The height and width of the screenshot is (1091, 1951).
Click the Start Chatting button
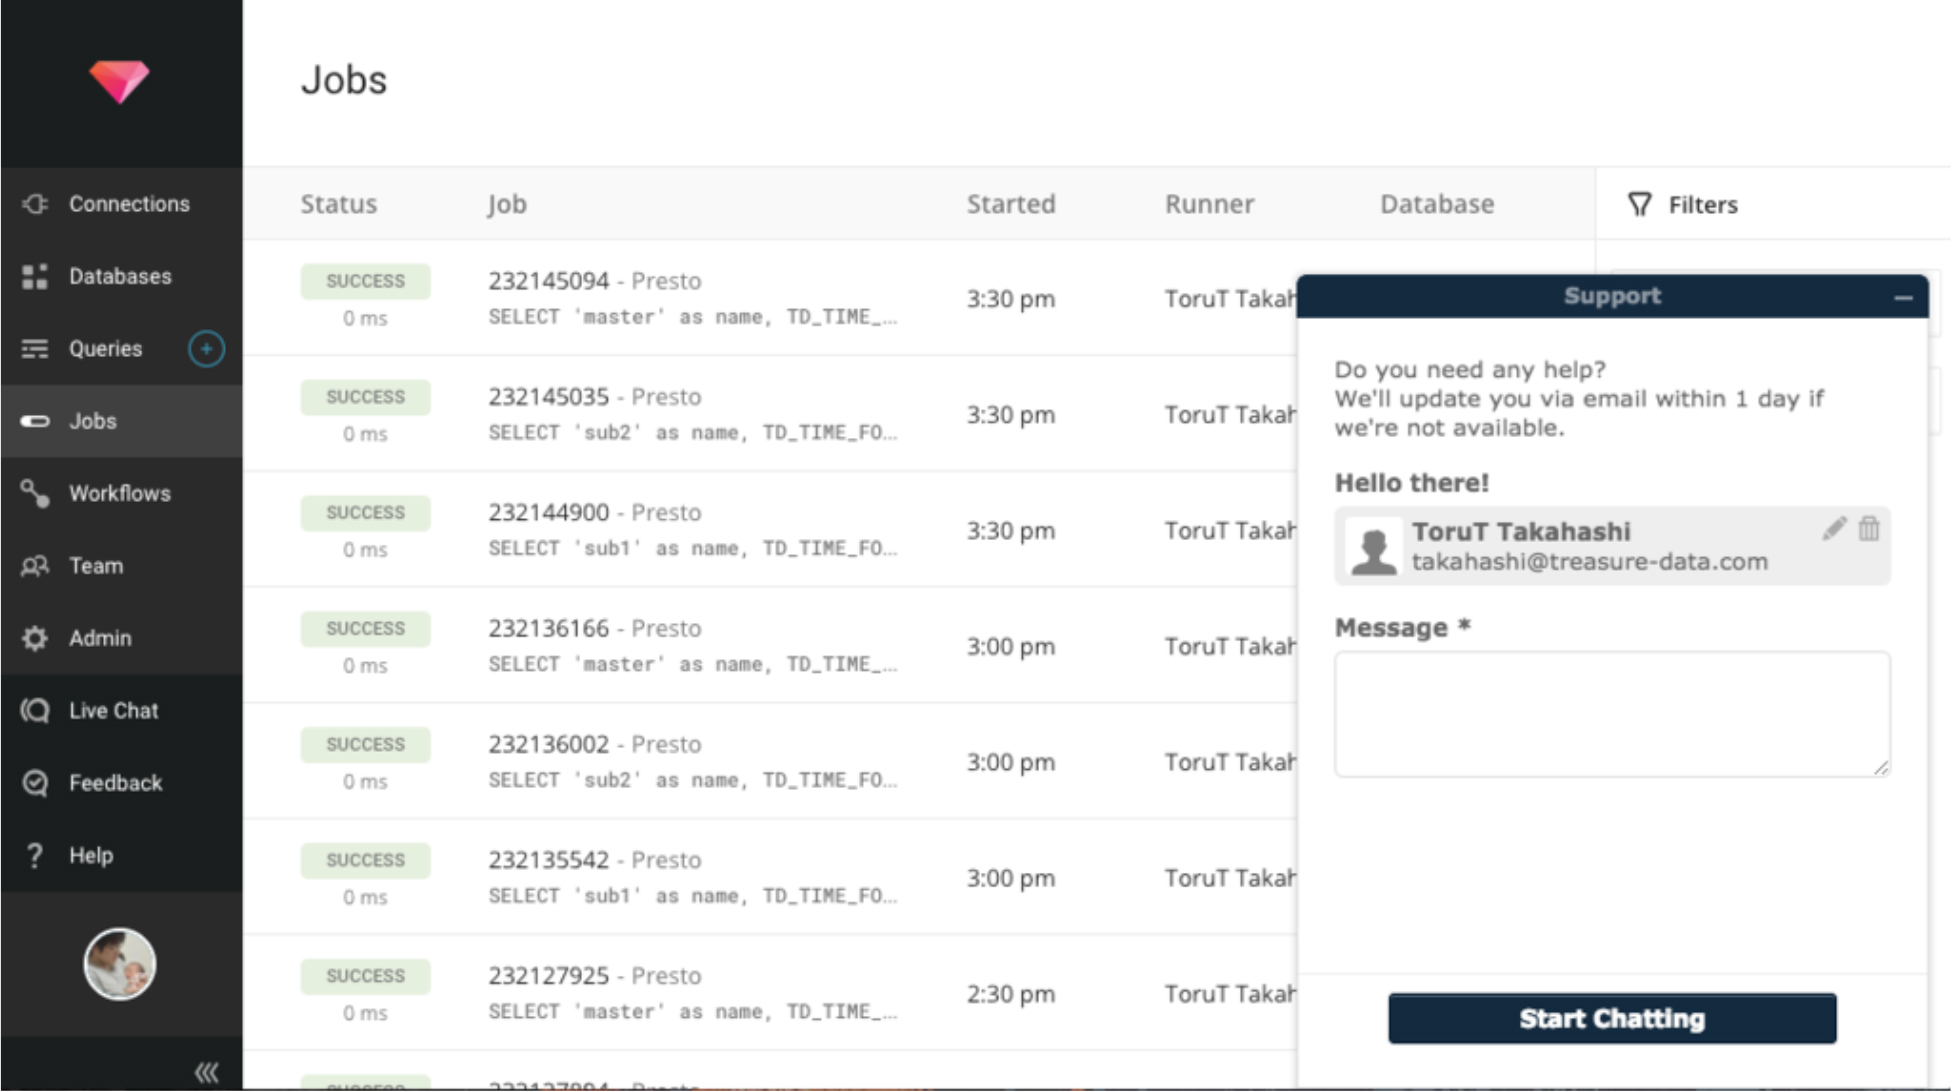pos(1612,1018)
